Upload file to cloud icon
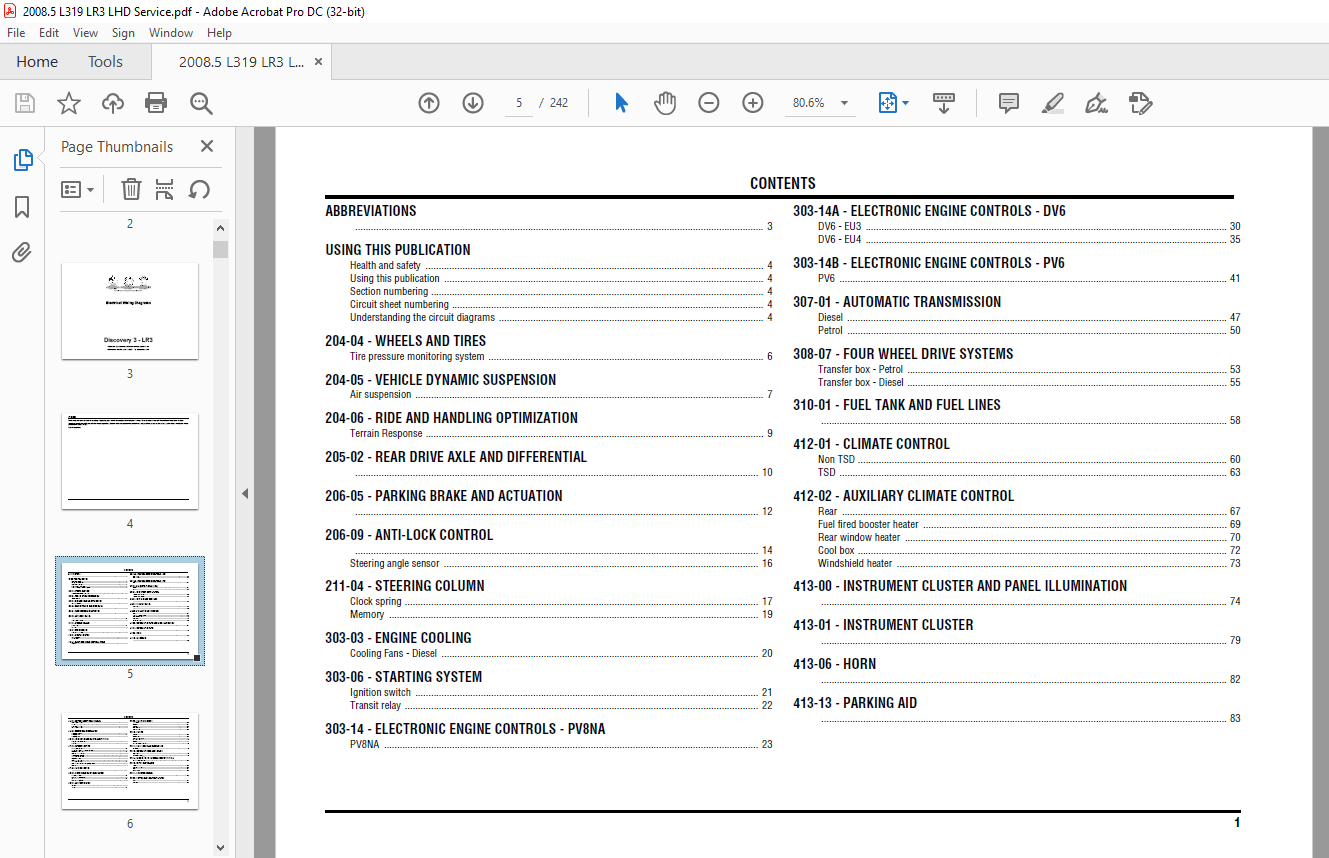1329x858 pixels. click(113, 103)
